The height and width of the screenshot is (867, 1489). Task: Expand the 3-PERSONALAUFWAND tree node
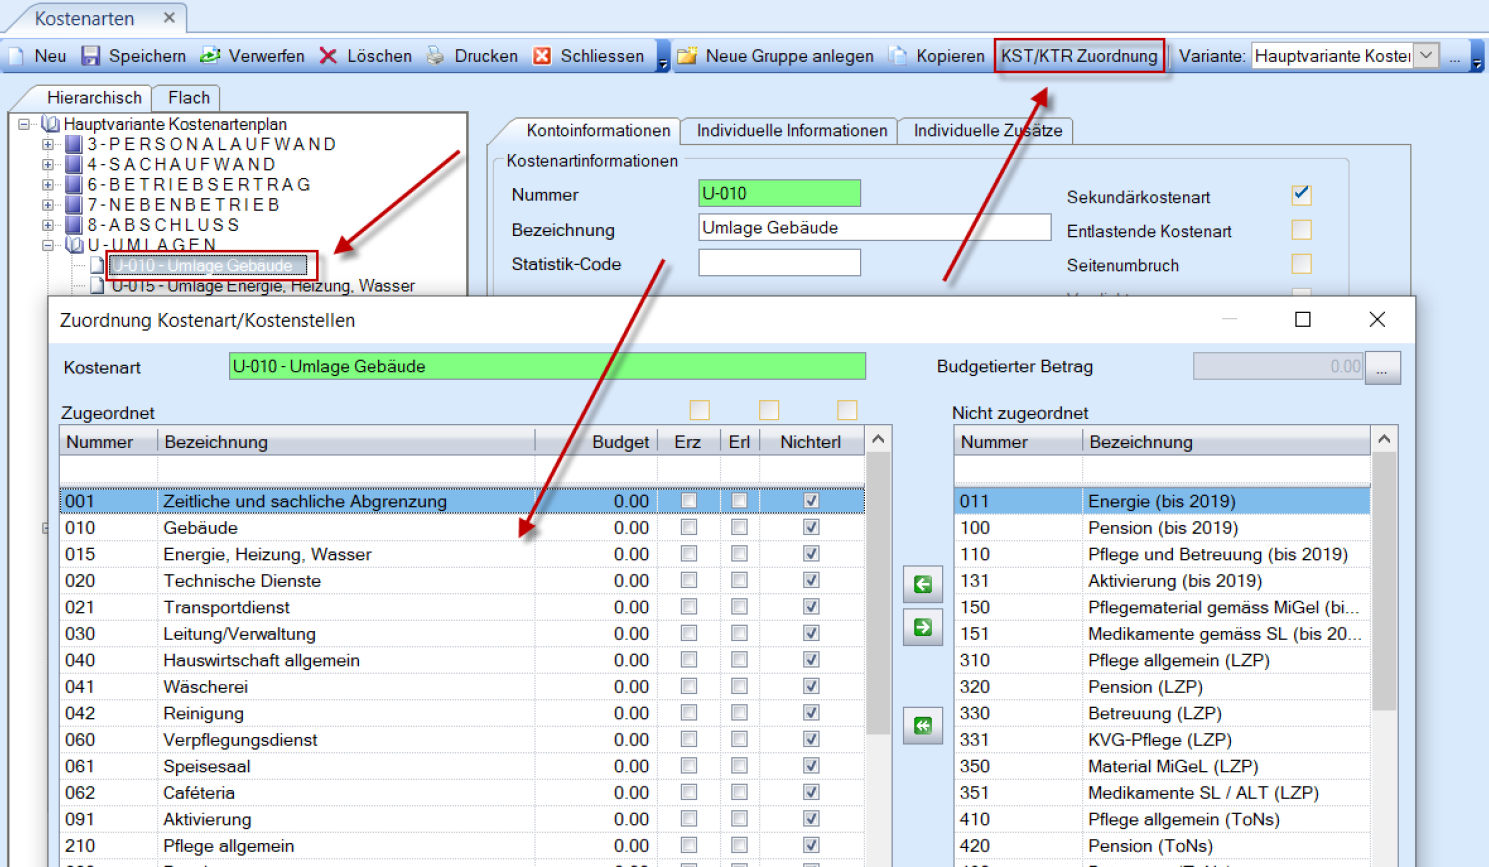(x=48, y=144)
